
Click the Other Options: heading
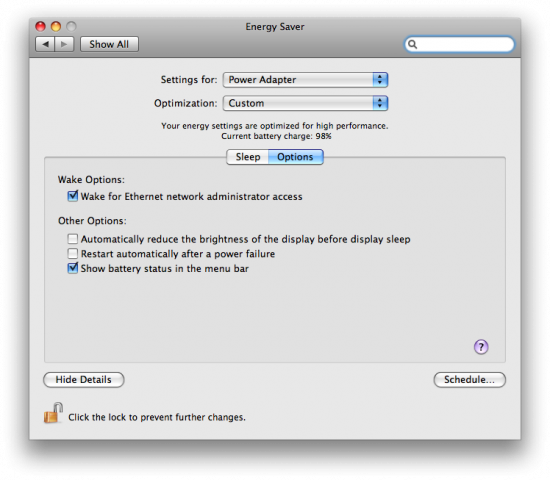coord(92,221)
